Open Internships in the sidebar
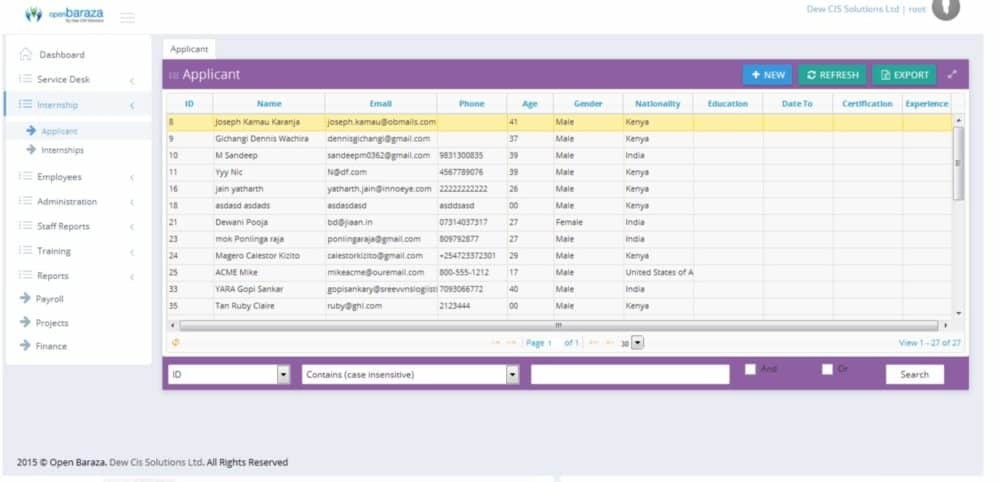The height and width of the screenshot is (482, 1000). [x=62, y=150]
